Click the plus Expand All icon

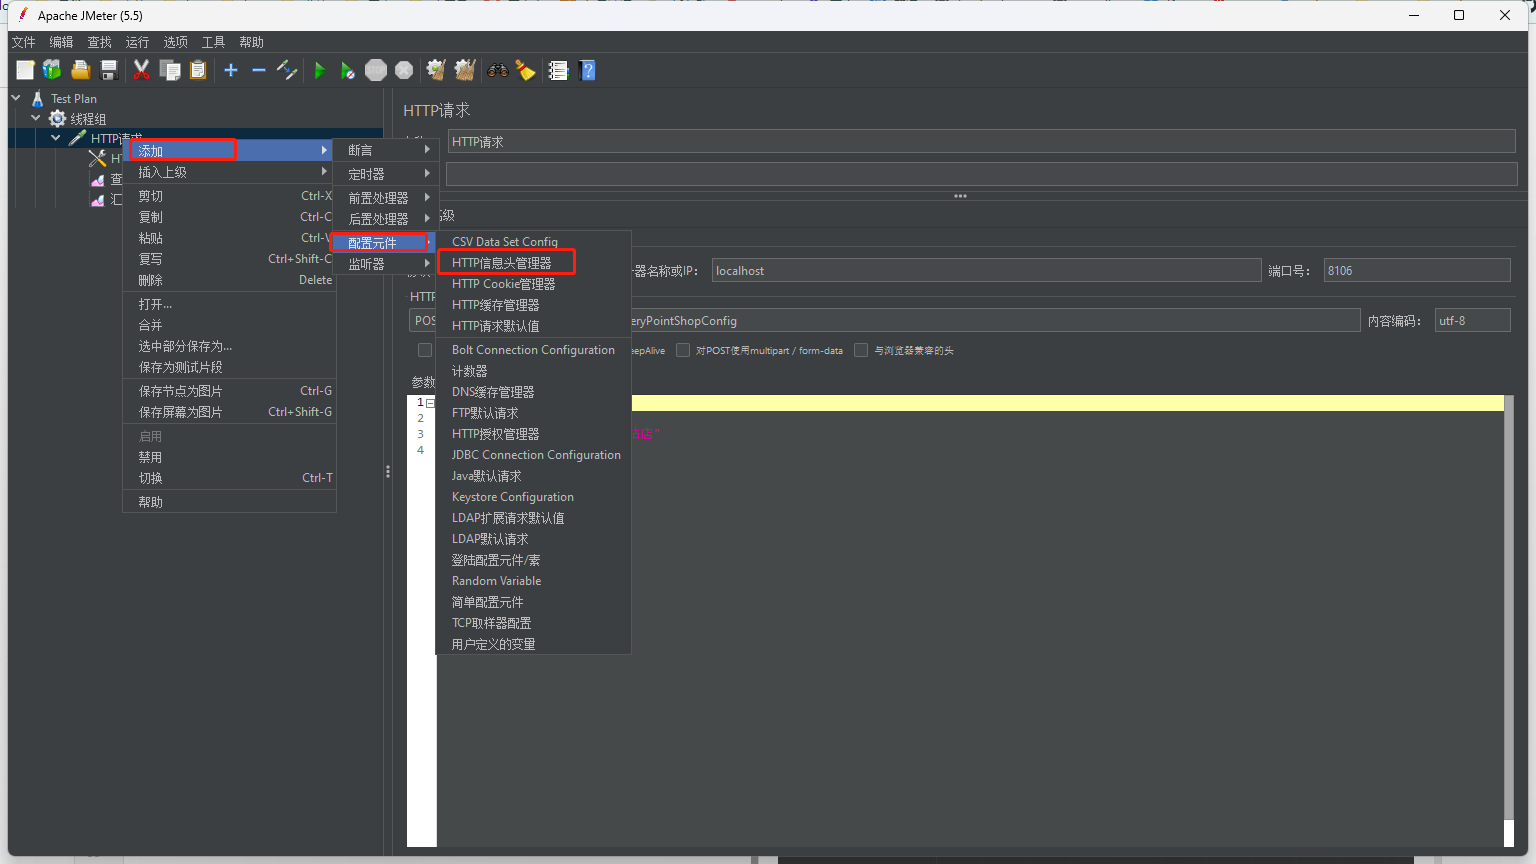pyautogui.click(x=231, y=70)
